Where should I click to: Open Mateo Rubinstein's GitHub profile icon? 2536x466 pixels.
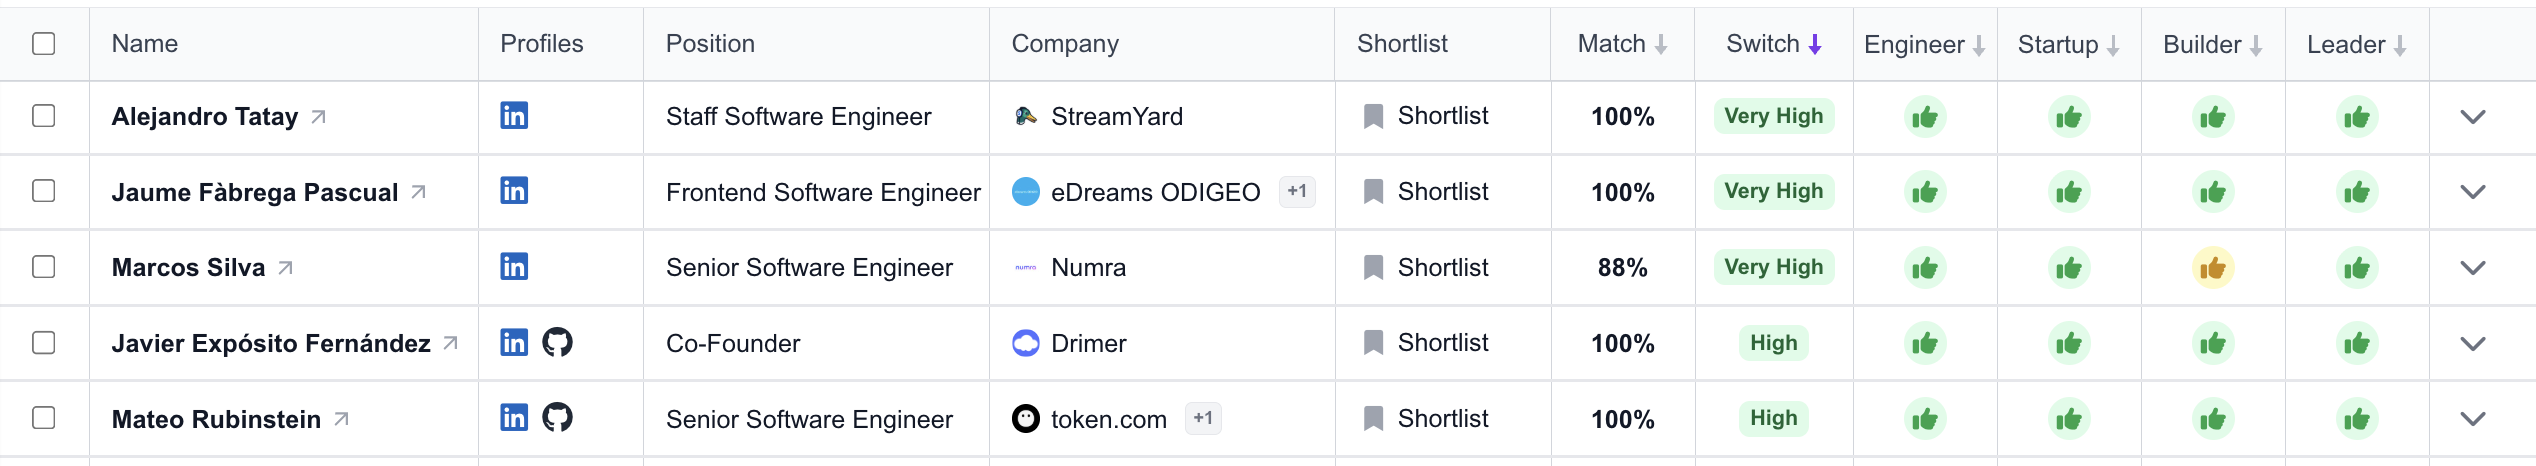tap(557, 418)
